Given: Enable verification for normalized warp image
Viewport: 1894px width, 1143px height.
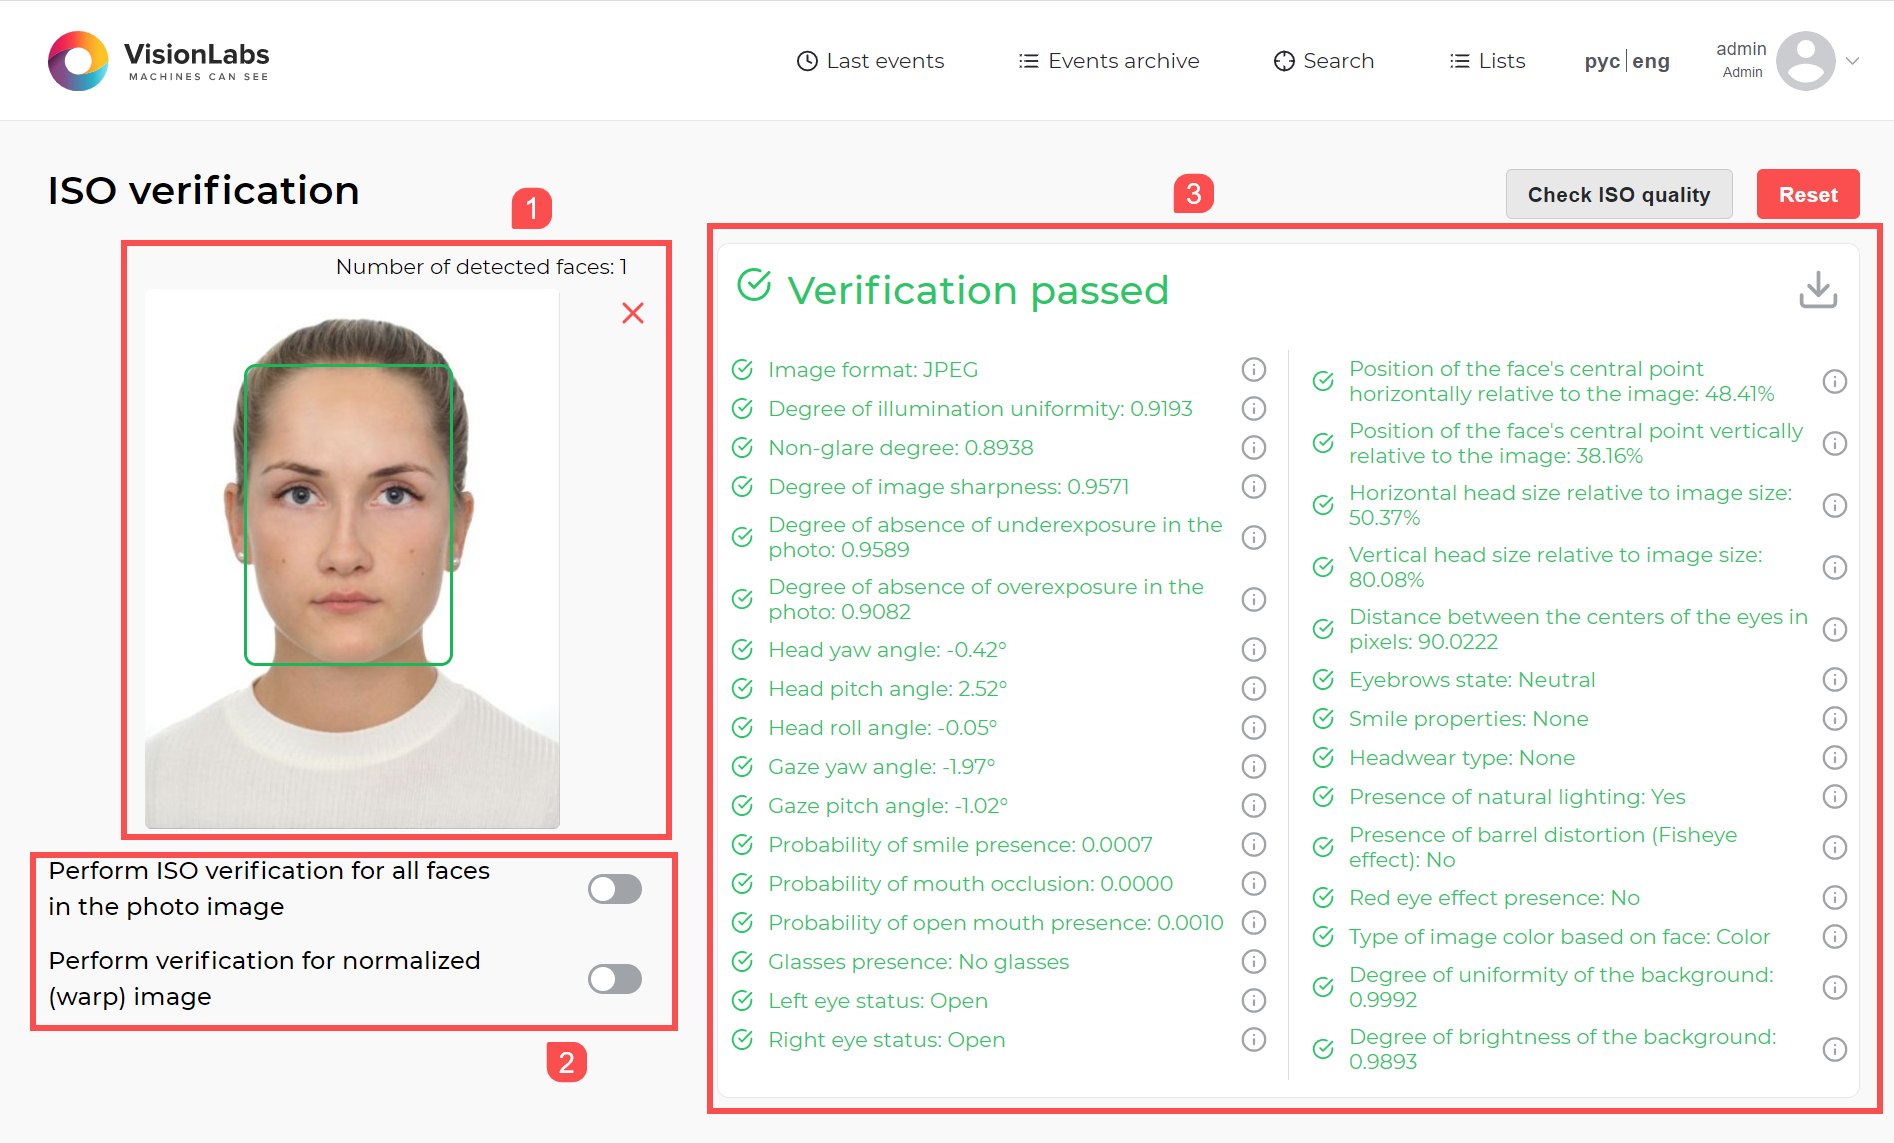Looking at the screenshot, I should point(614,978).
